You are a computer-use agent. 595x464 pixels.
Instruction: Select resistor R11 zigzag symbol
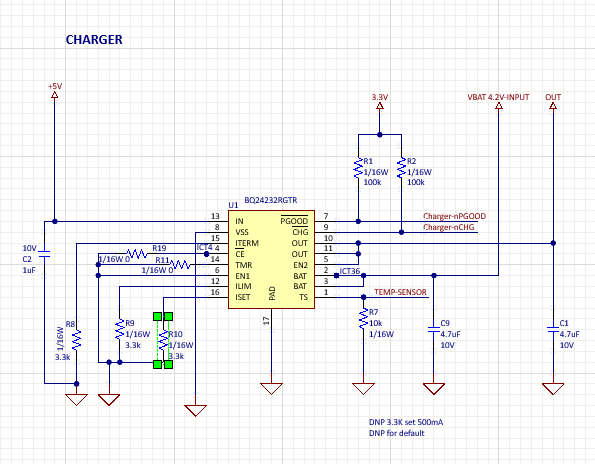(179, 264)
